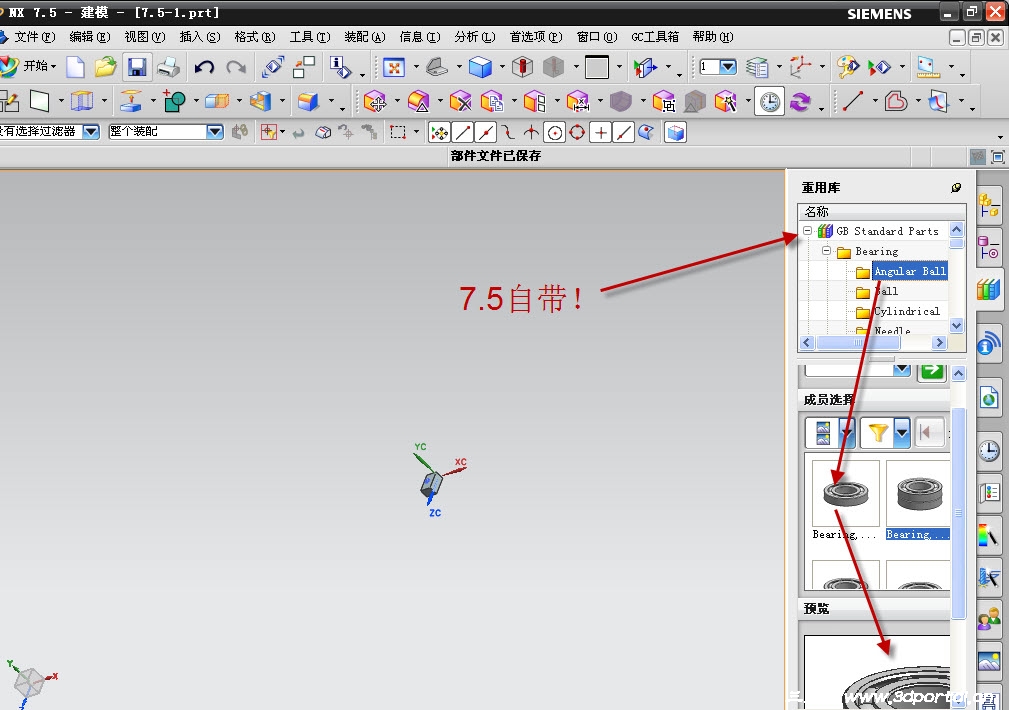Open the dropdown arrow beside 开始
This screenshot has height=710, width=1009.
[53, 66]
